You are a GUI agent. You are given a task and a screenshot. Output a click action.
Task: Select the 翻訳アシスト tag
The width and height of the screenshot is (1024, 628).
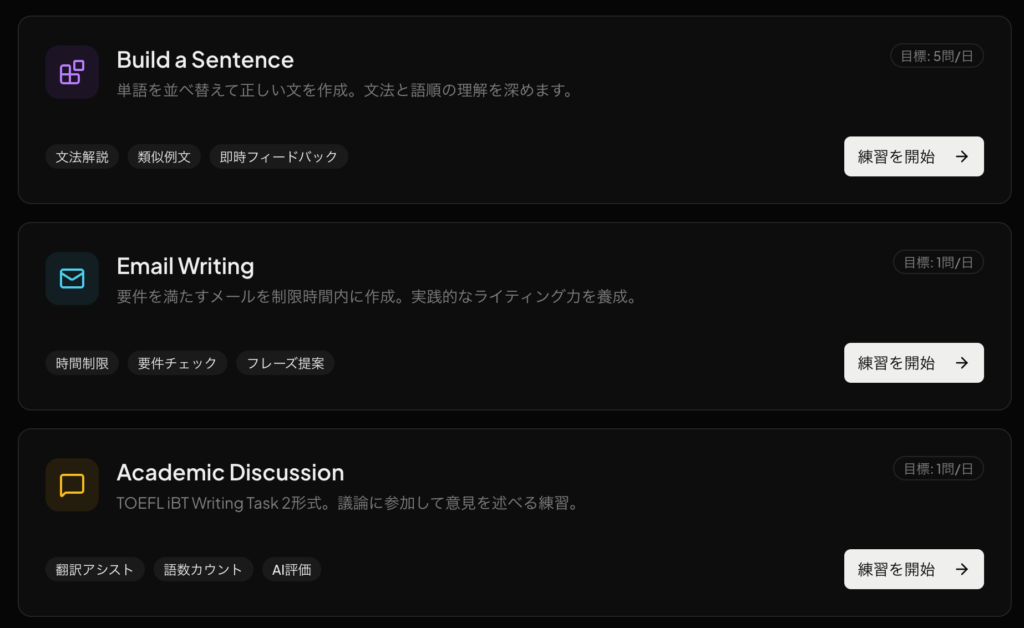[x=95, y=569]
